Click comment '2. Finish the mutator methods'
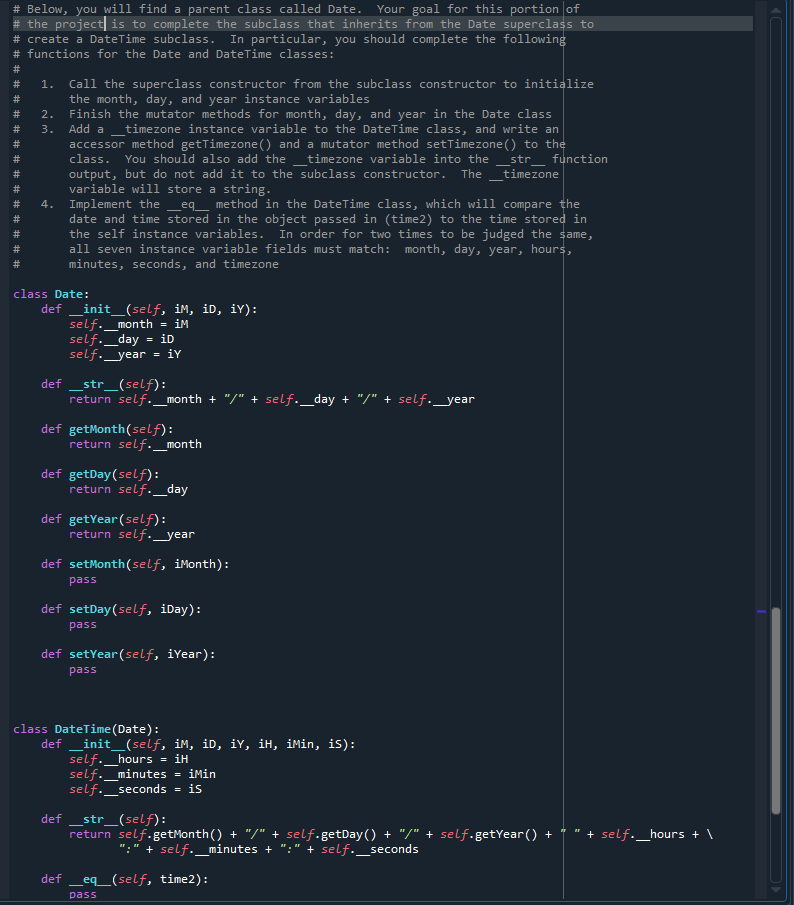794x905 pixels. pyautogui.click(x=296, y=114)
